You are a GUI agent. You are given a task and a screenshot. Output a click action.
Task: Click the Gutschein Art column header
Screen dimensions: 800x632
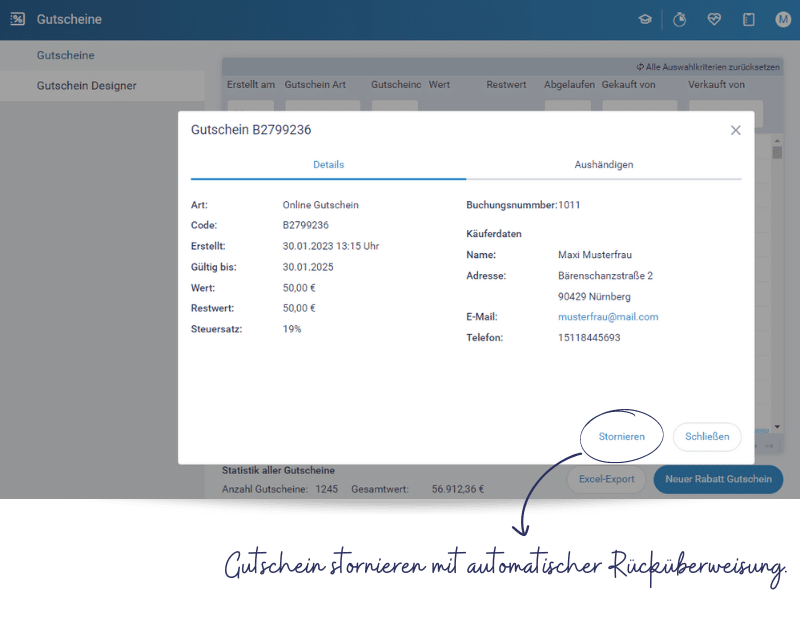pyautogui.click(x=315, y=85)
